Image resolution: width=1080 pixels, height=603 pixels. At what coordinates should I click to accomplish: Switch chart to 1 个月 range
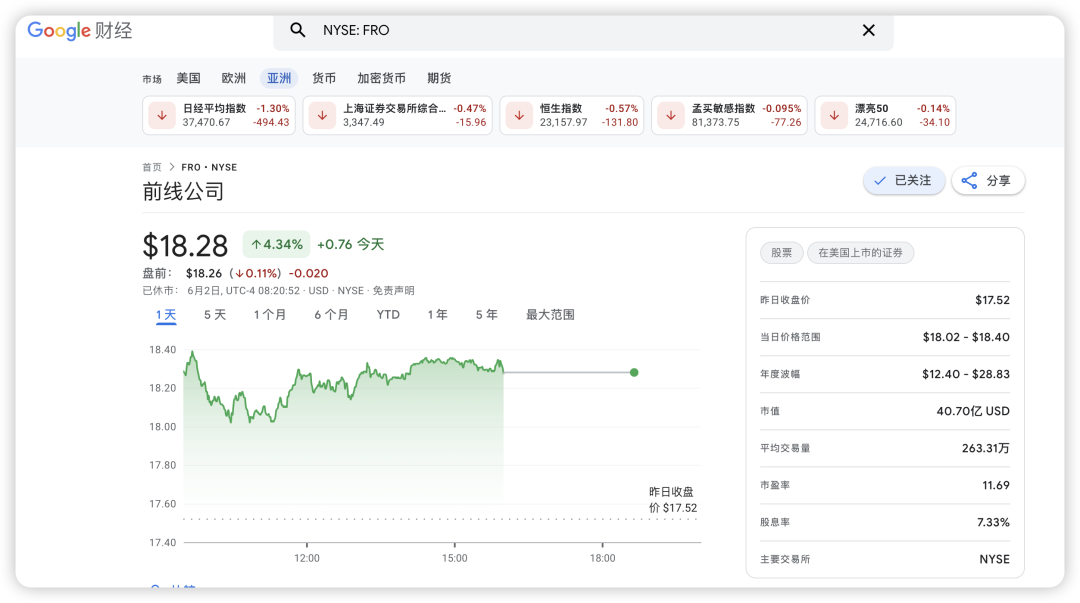269,315
